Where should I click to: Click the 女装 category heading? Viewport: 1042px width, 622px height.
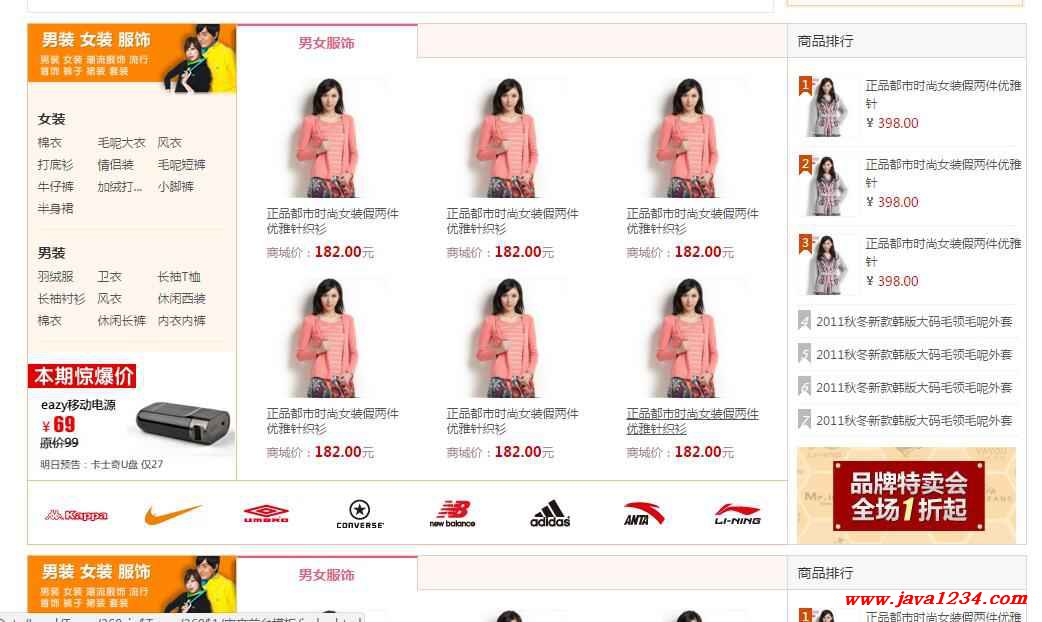[x=52, y=119]
